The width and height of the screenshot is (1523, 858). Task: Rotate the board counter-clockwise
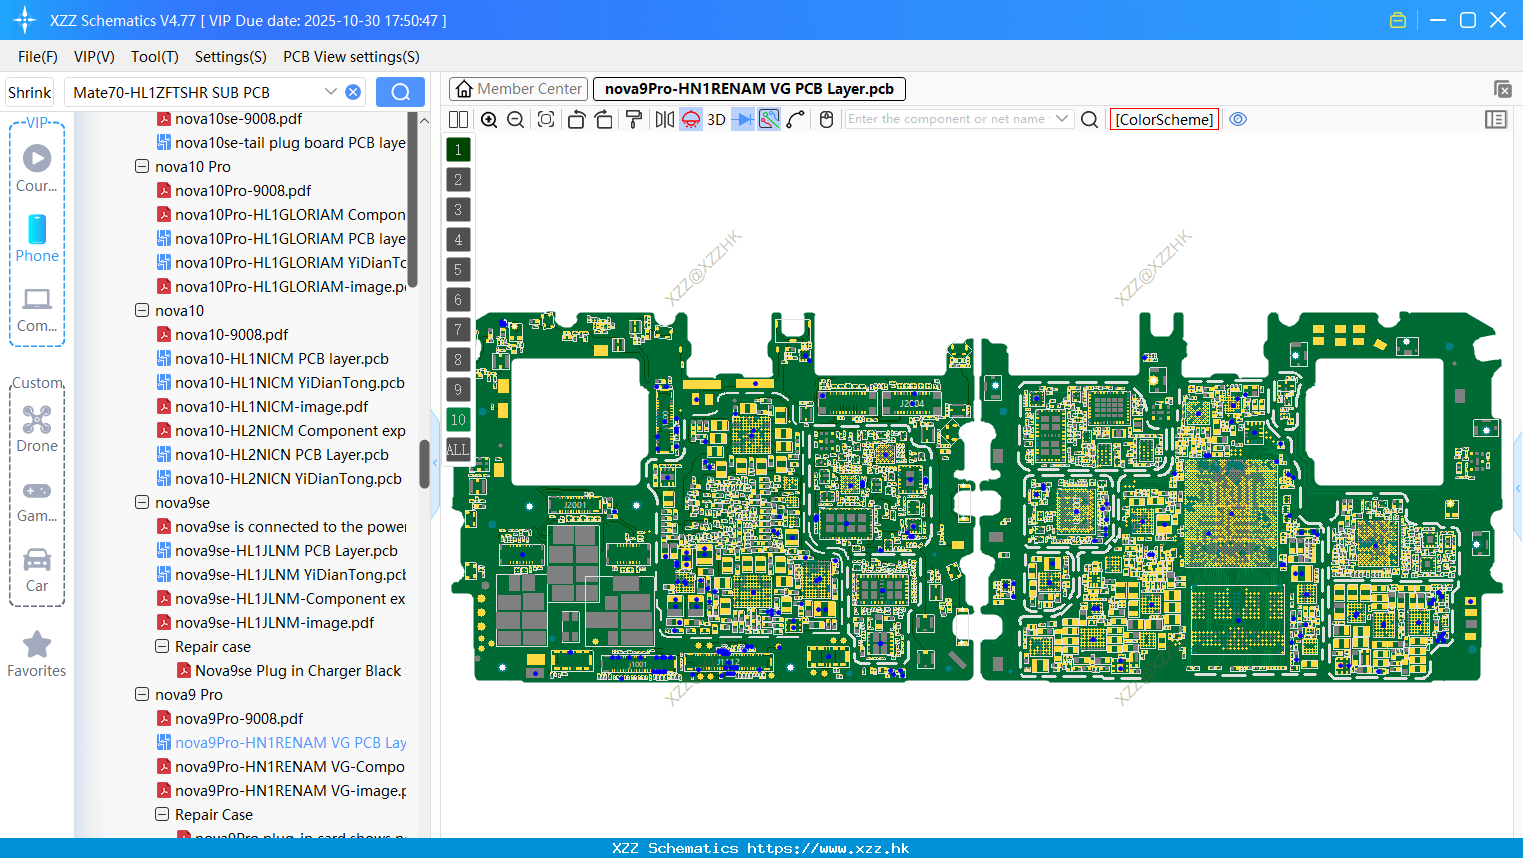pos(576,119)
